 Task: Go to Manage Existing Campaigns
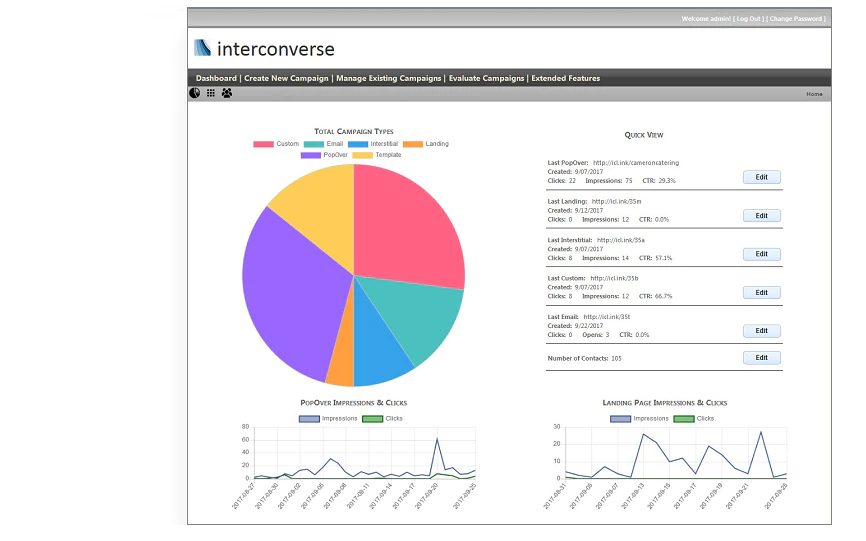coord(389,78)
